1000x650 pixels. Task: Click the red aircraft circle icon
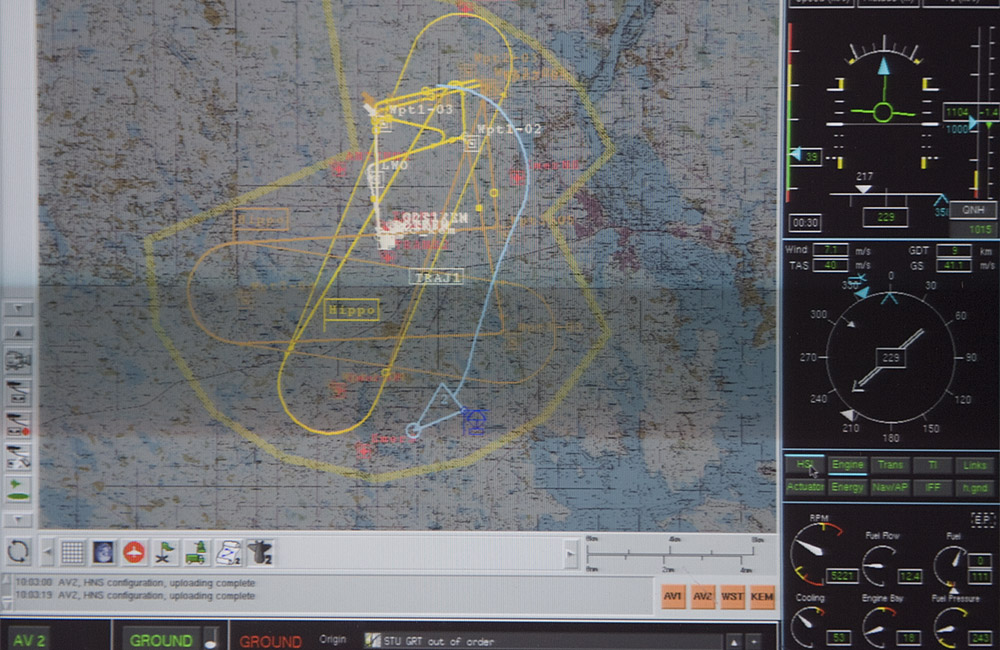pyautogui.click(x=134, y=552)
